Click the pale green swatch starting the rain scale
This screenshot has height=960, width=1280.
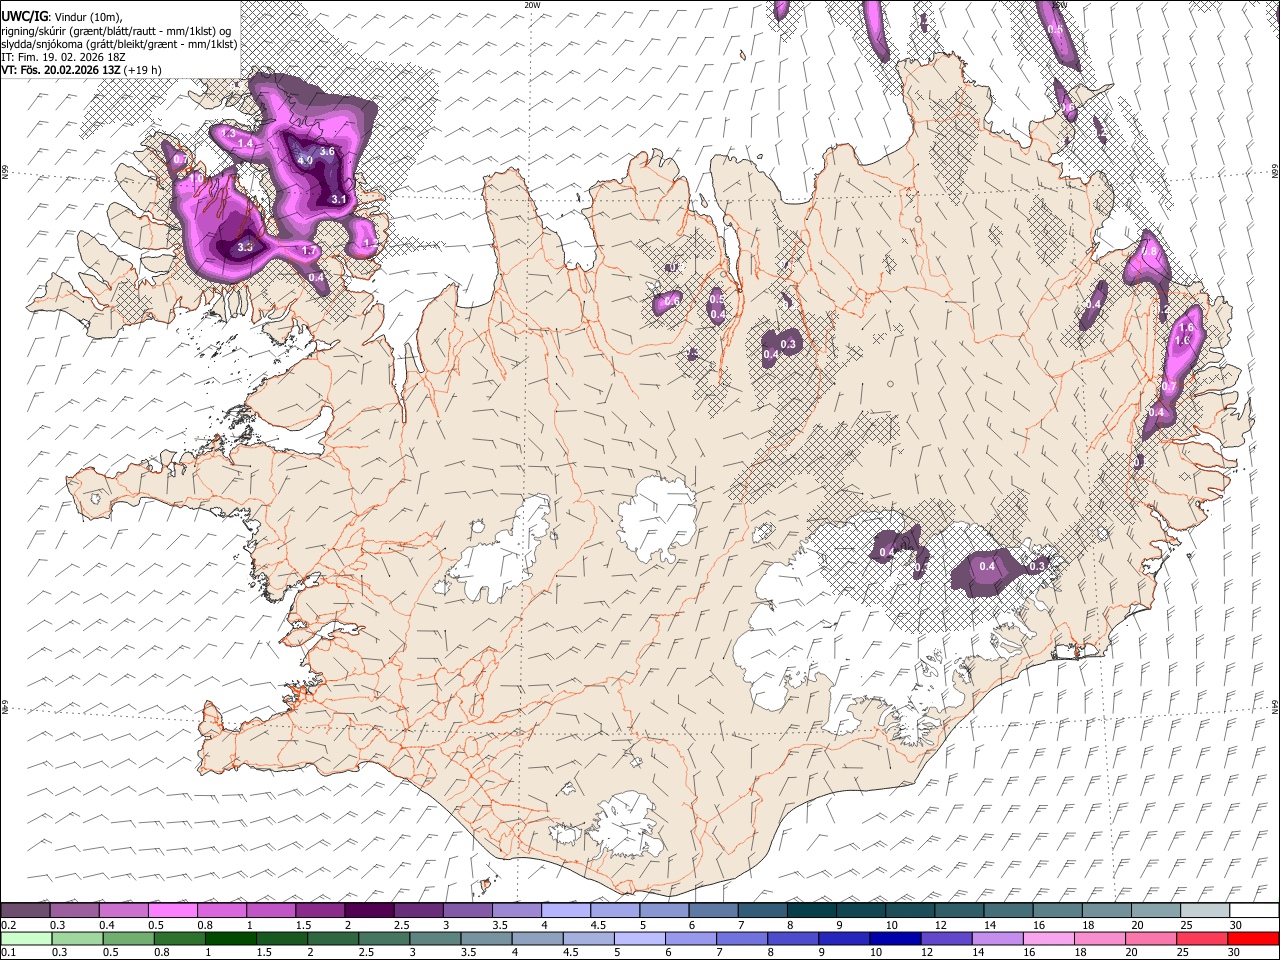coord(27,938)
